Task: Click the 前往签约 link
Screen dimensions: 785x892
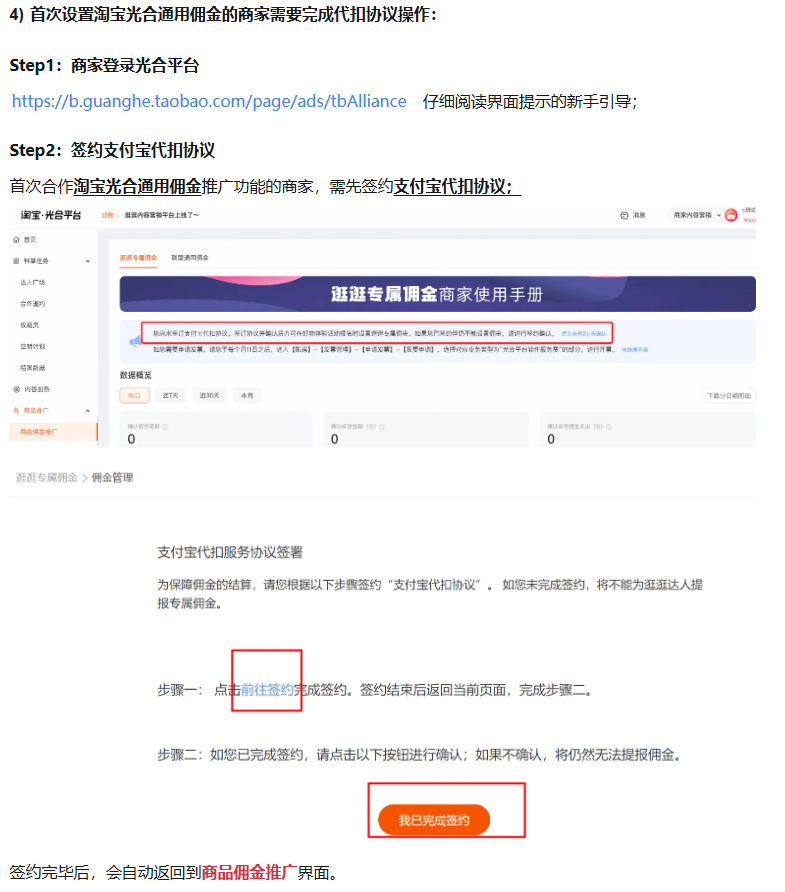Action: [x=267, y=690]
